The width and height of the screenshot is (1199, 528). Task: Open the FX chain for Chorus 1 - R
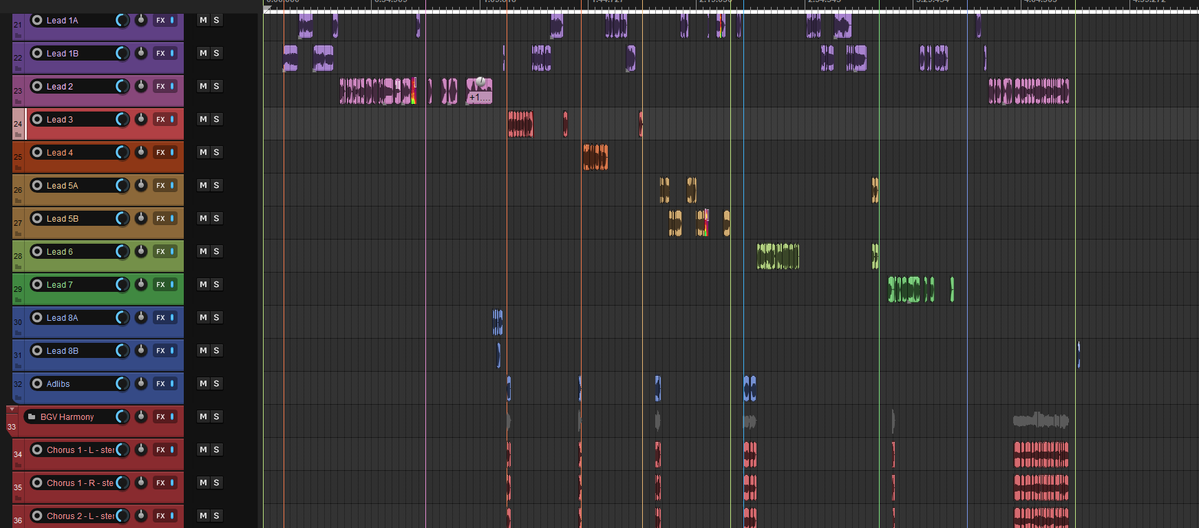pos(161,483)
